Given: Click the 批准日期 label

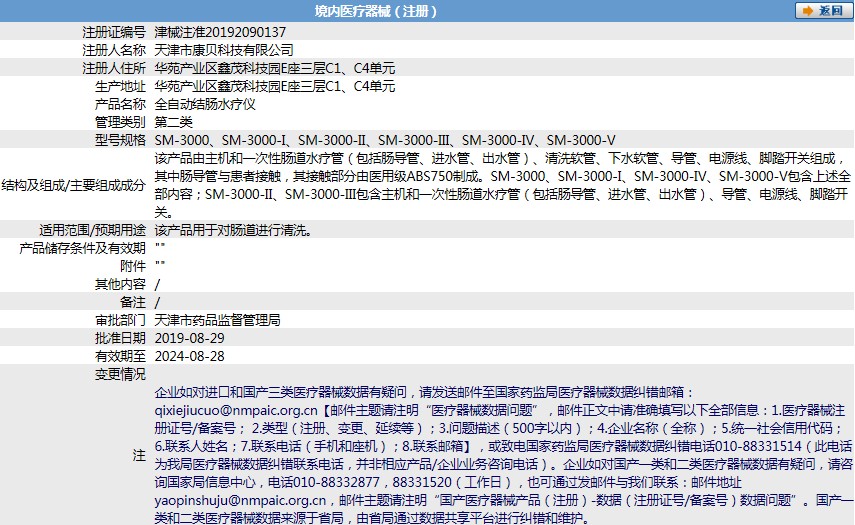Looking at the screenshot, I should click(121, 338).
